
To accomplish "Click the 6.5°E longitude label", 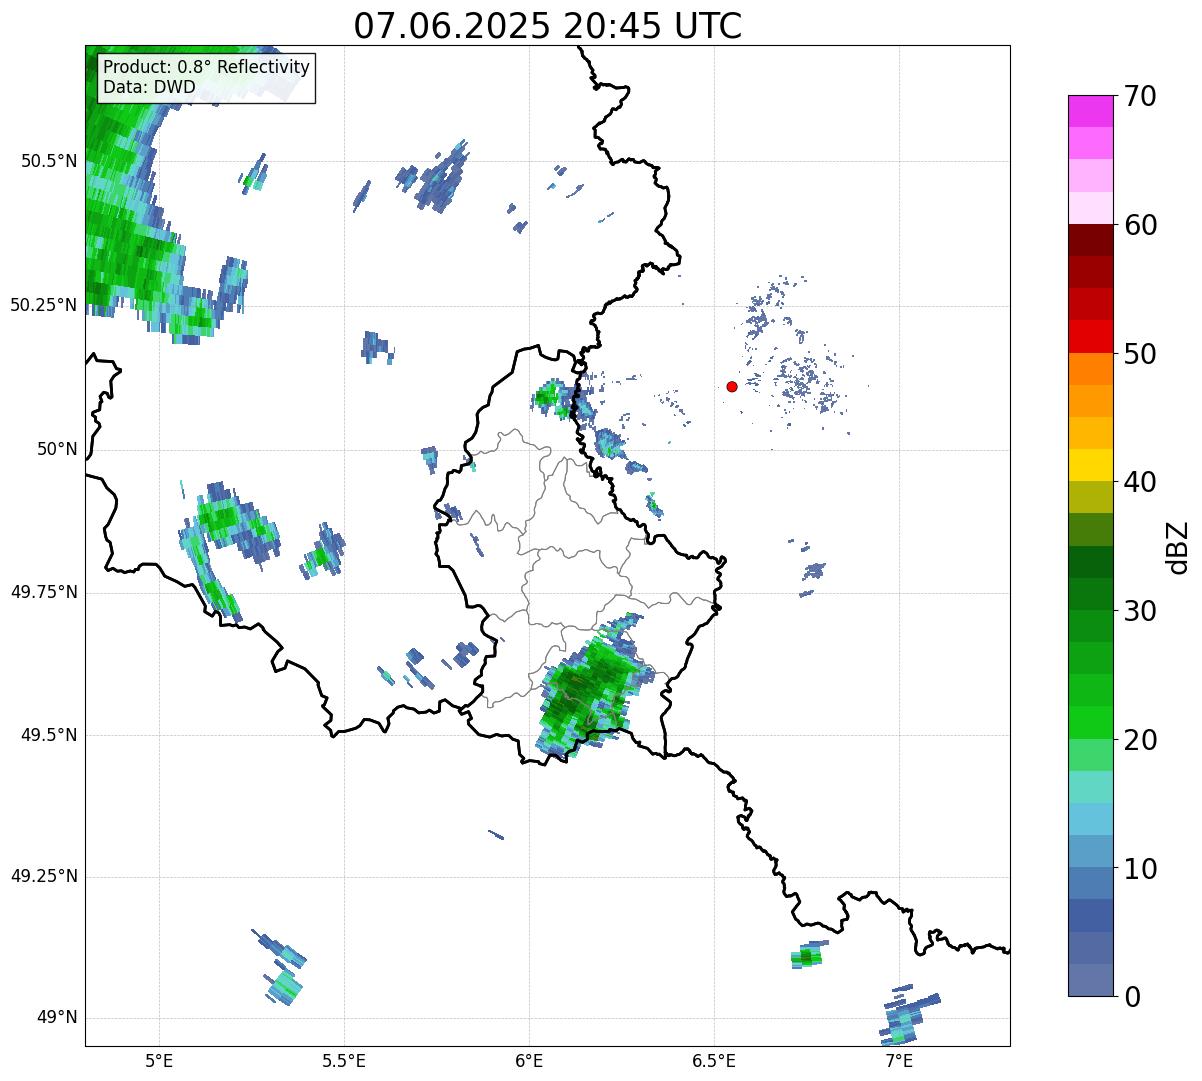I will pos(714,1061).
